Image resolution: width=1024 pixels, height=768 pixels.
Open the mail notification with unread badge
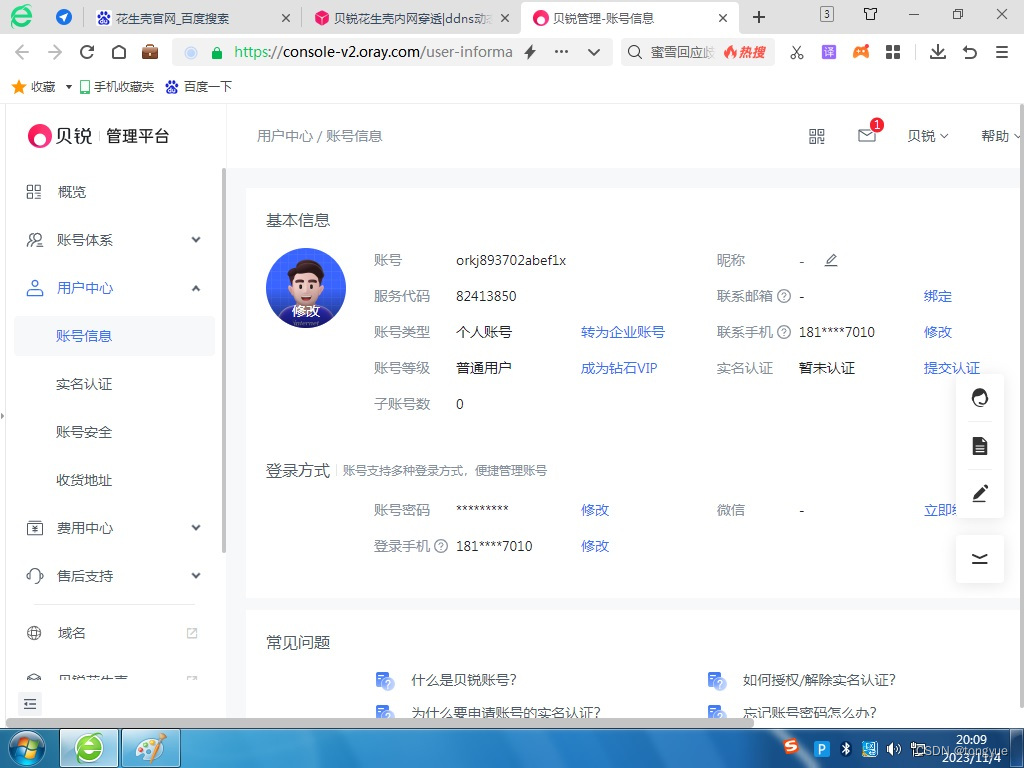coord(866,138)
